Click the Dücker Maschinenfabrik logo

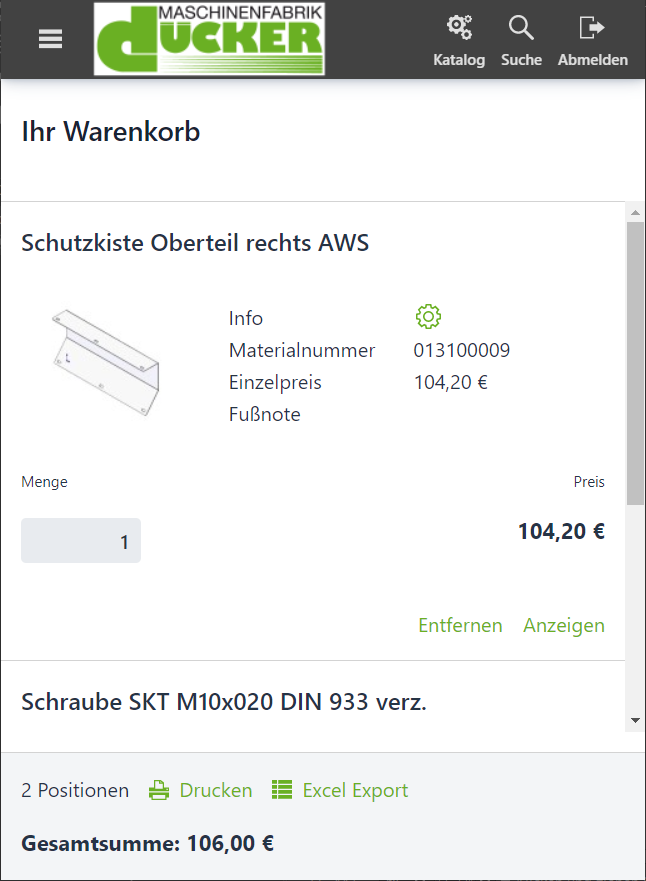coord(211,39)
